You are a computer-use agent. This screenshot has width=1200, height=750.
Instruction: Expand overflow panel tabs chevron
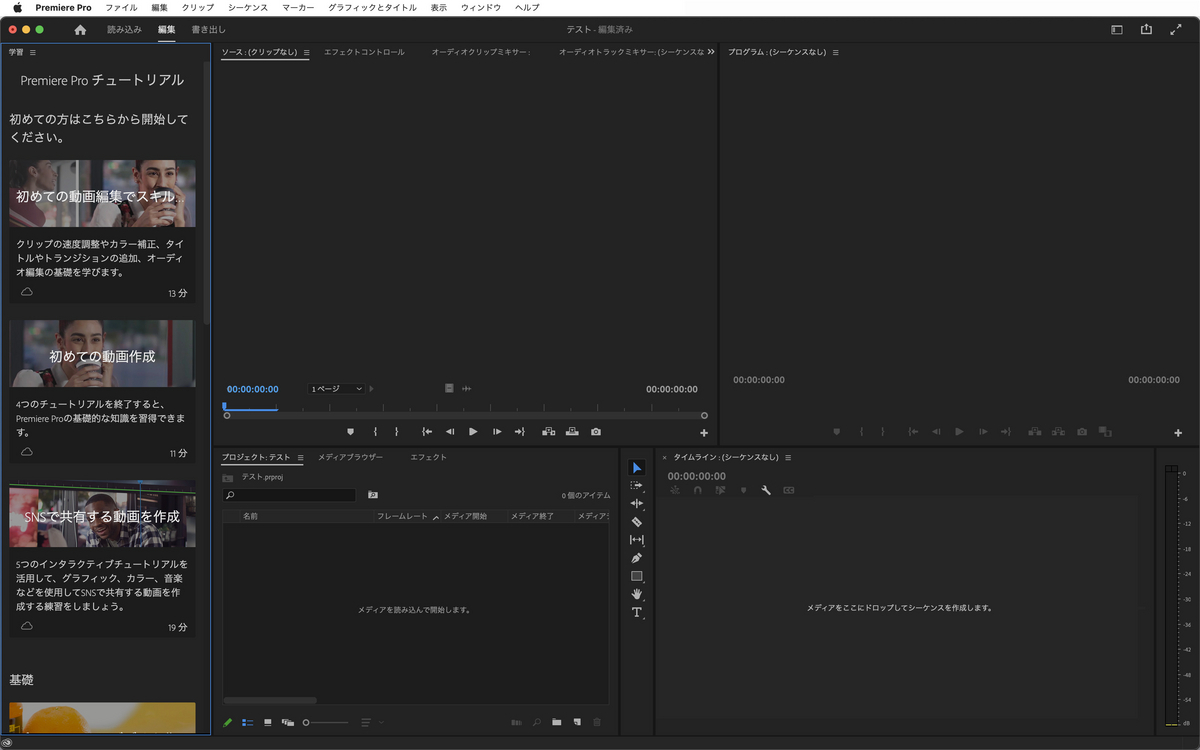(711, 52)
